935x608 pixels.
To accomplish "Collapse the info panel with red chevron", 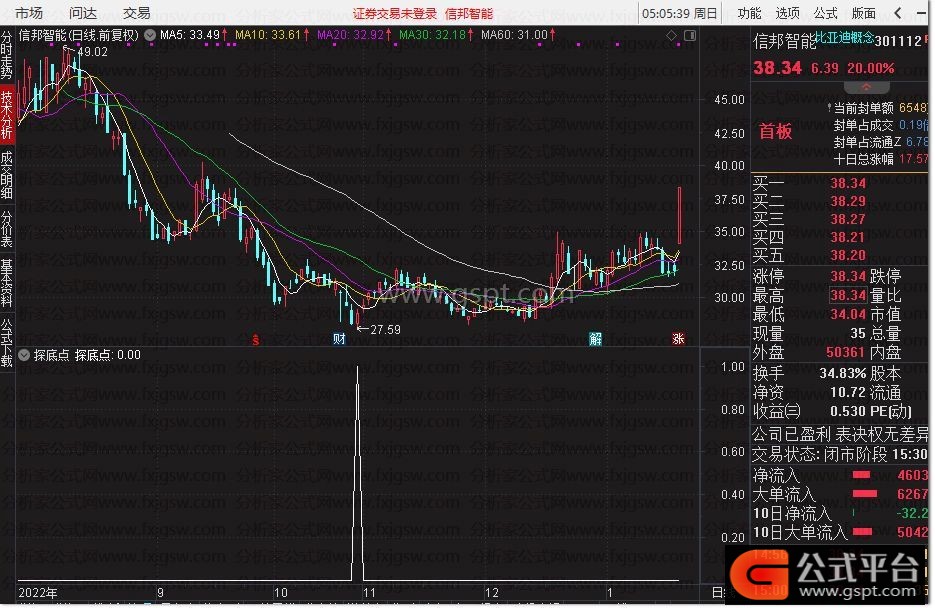I will click(x=866, y=87).
